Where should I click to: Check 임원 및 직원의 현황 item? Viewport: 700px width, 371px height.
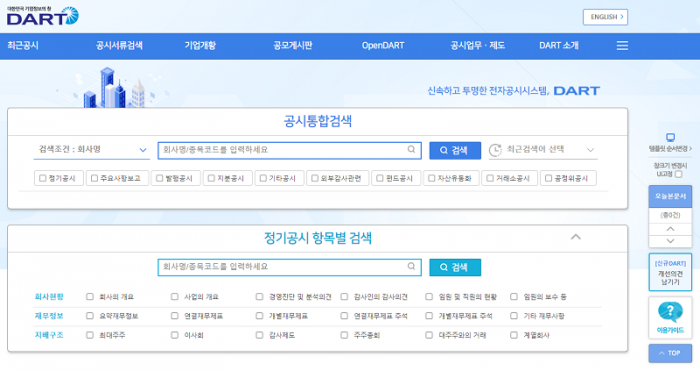[x=429, y=296]
